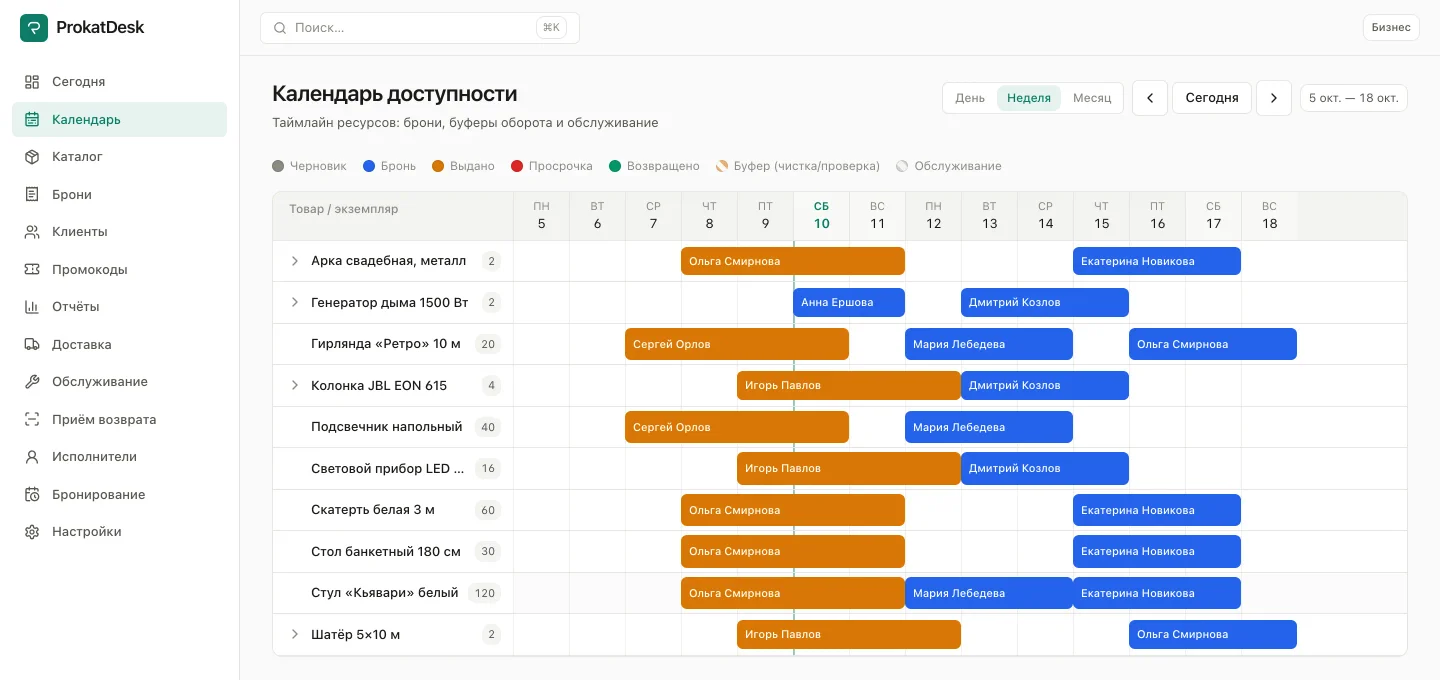Go to previous period with left arrow
The width and height of the screenshot is (1440, 680).
(x=1150, y=98)
